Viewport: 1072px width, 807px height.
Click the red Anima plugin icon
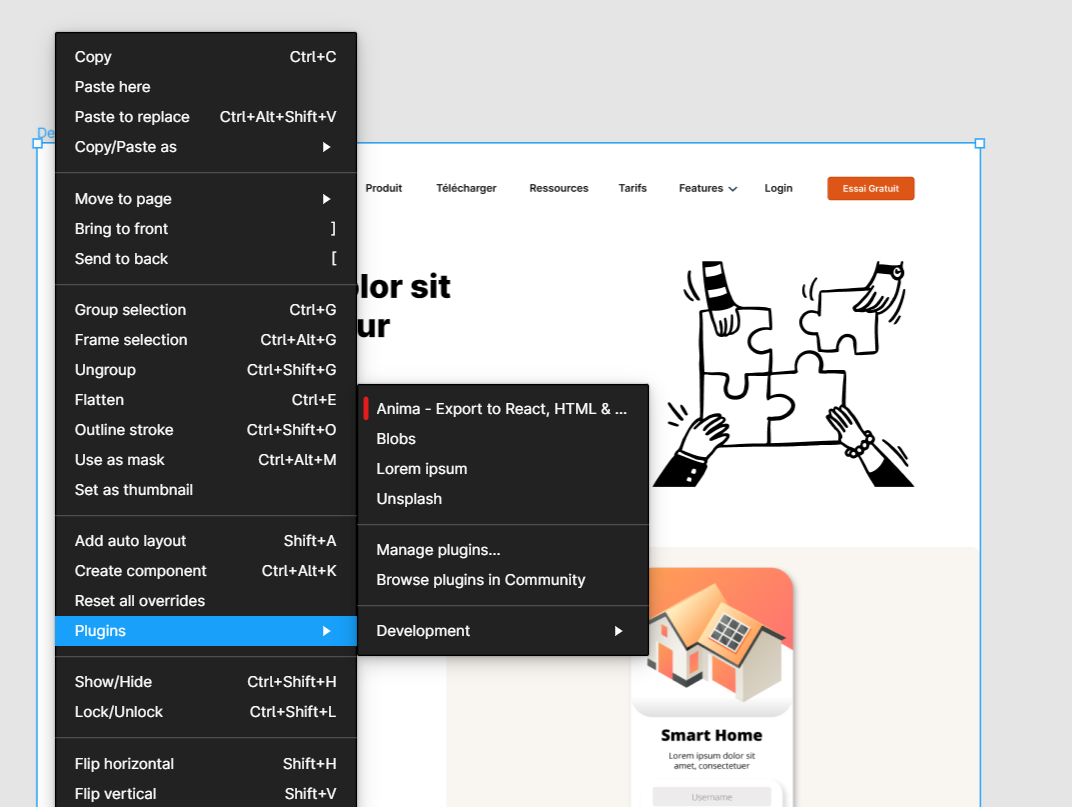click(x=366, y=409)
